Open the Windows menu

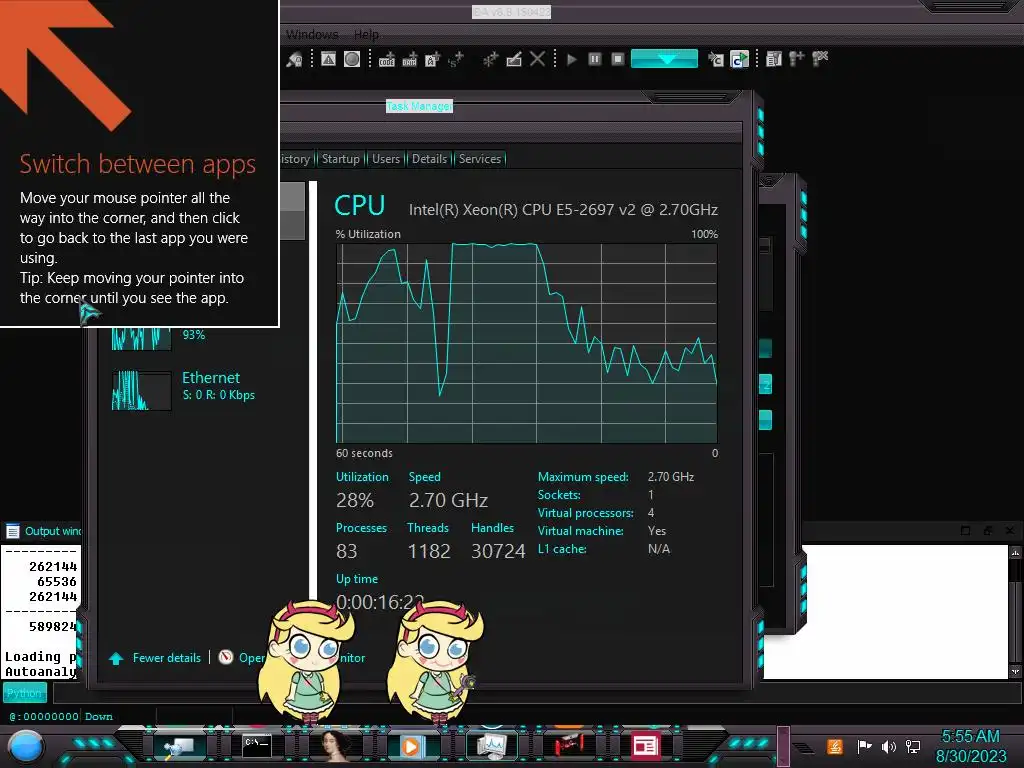point(312,34)
